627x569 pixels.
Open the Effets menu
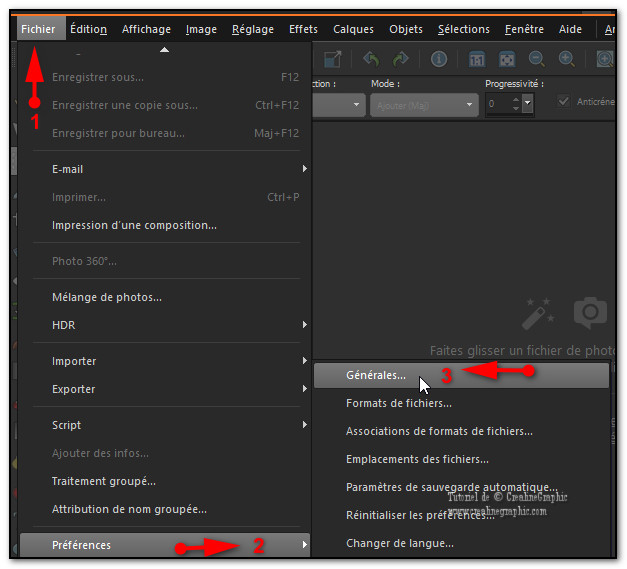click(303, 29)
